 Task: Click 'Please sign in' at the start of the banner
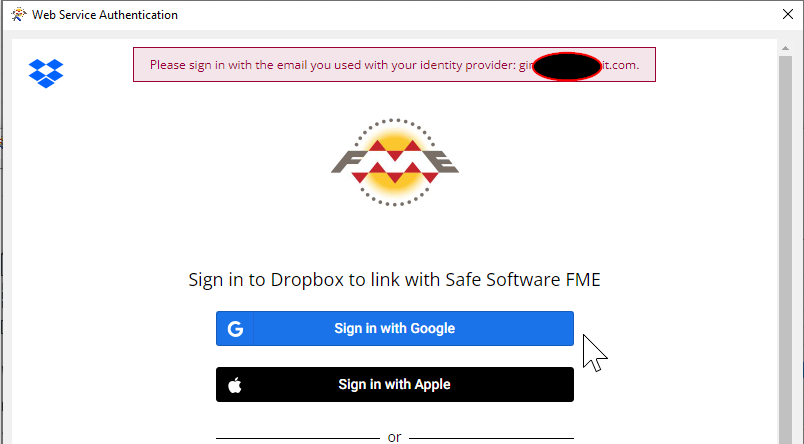point(180,65)
